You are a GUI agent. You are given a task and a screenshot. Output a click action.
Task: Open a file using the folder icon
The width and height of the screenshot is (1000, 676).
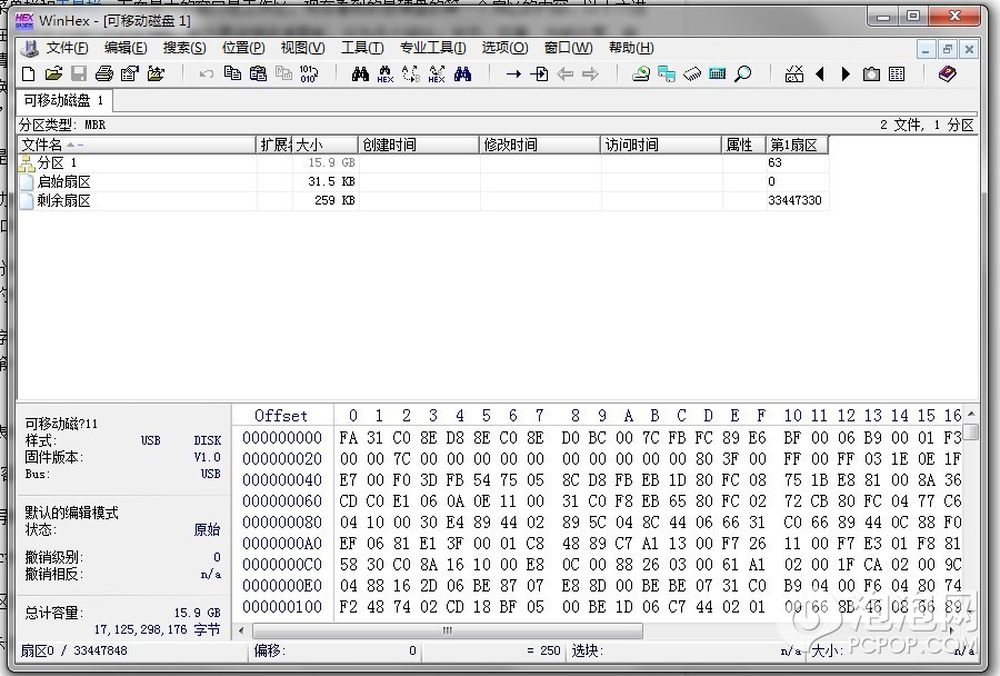pos(54,74)
